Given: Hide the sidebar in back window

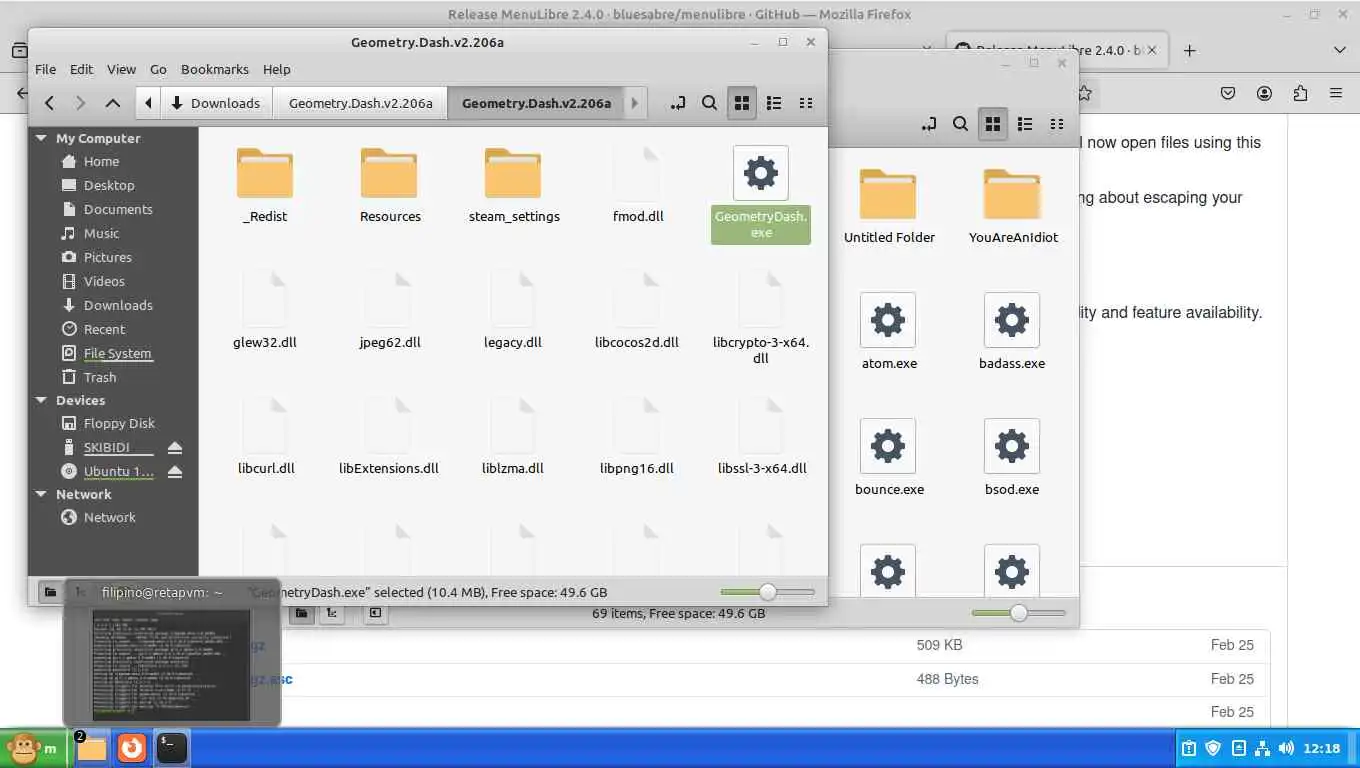Looking at the screenshot, I should [x=375, y=613].
